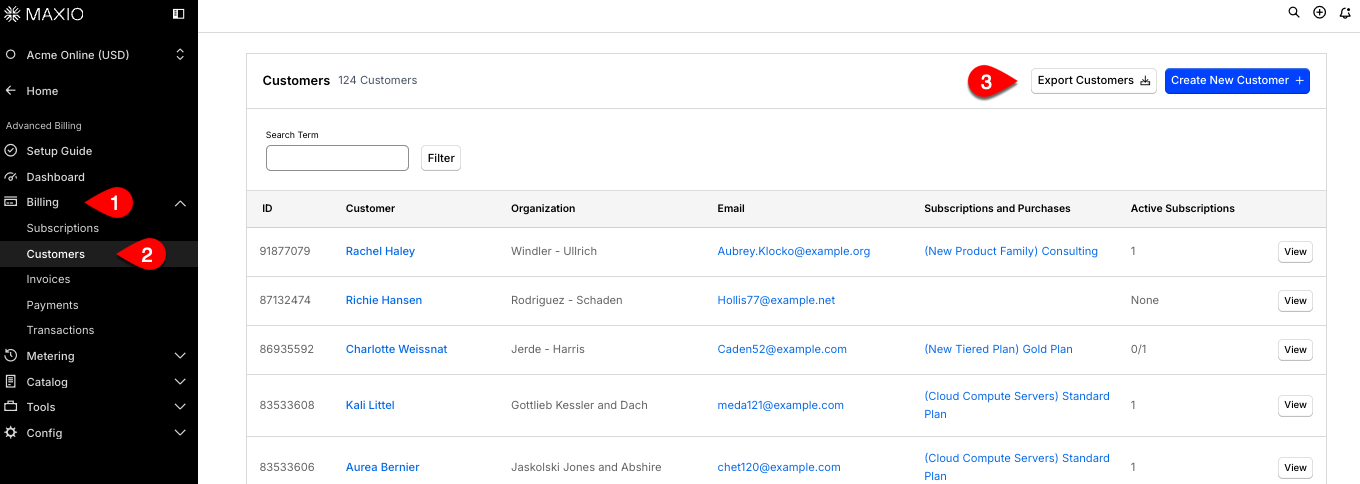Open the Acme Online (USD) site switcher
The width and height of the screenshot is (1360, 484).
click(99, 55)
